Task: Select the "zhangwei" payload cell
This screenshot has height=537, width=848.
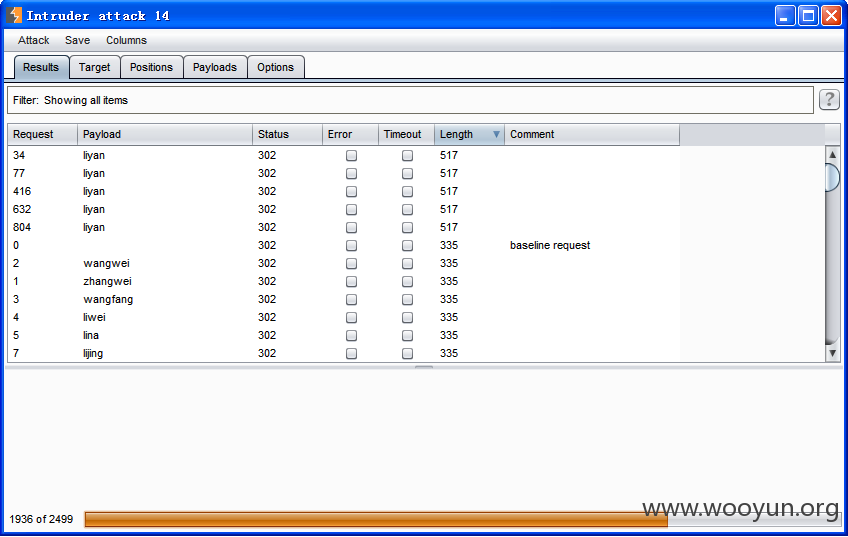Action: pos(108,281)
